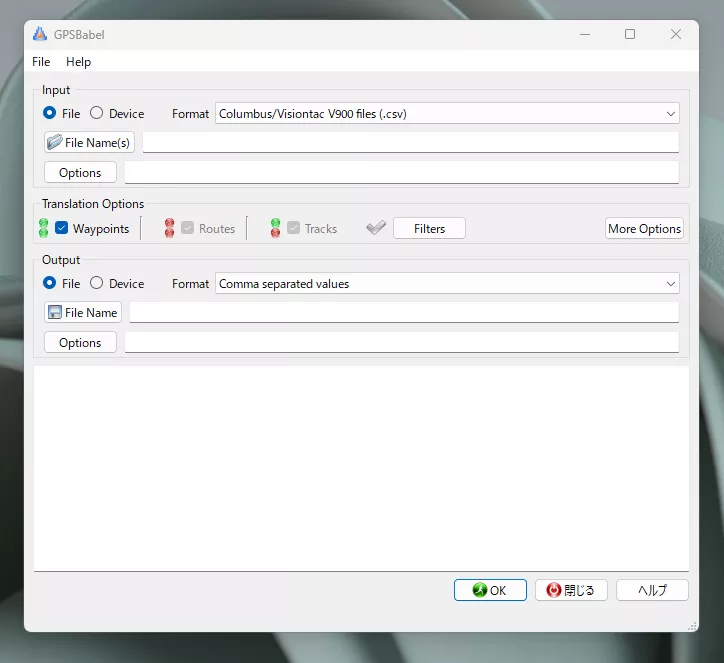Click the output File Name save button
Viewport: 724px width, 663px height.
pyautogui.click(x=83, y=312)
